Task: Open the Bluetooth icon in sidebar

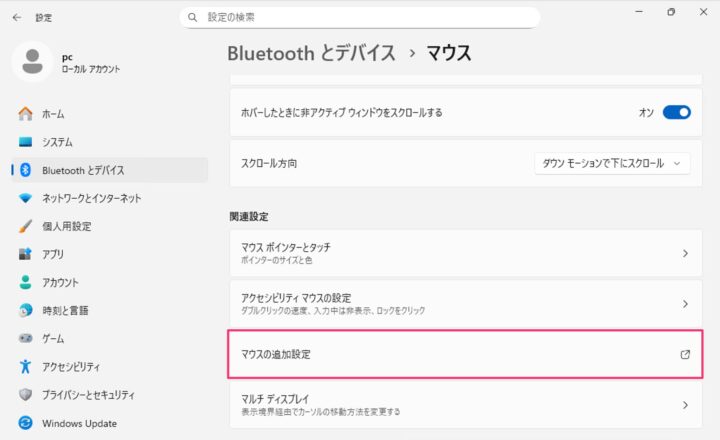Action: (x=25, y=170)
